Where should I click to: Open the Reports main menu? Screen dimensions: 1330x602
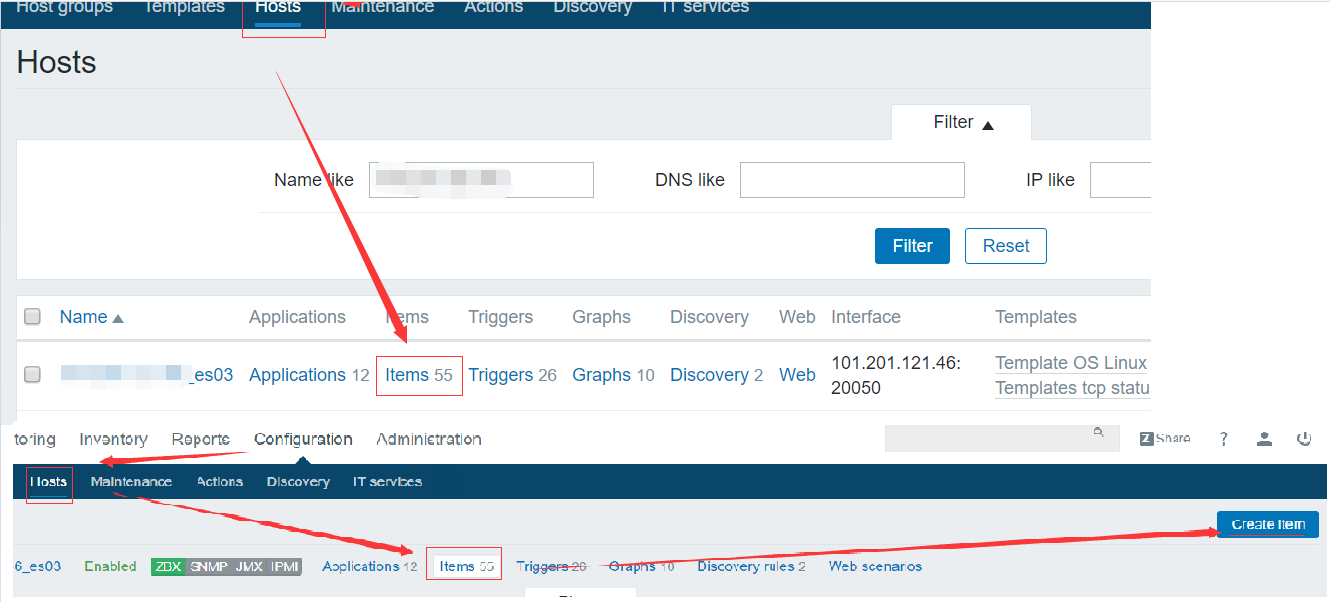pos(200,439)
